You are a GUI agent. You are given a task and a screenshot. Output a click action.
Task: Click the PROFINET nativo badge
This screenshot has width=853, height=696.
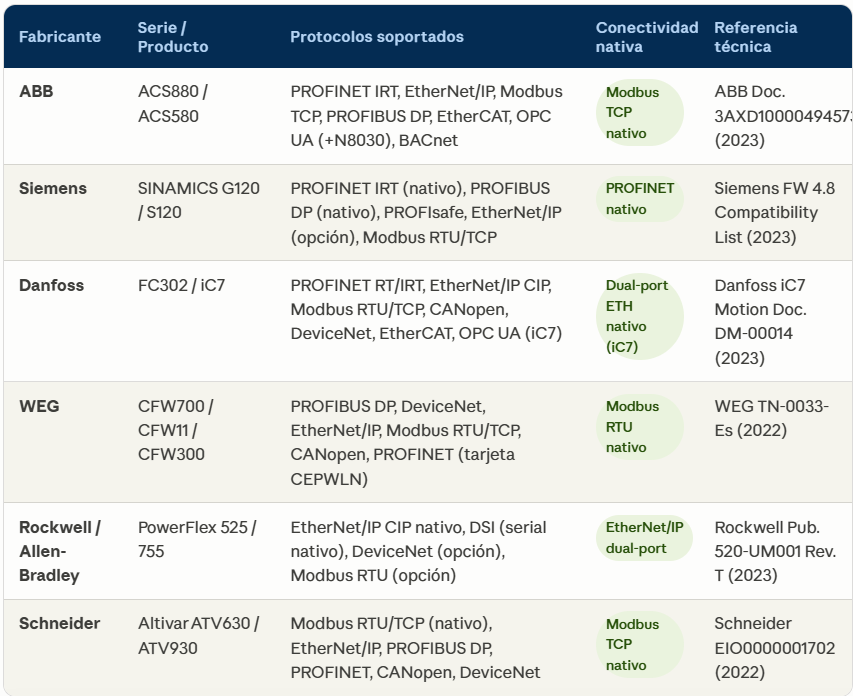coord(640,199)
